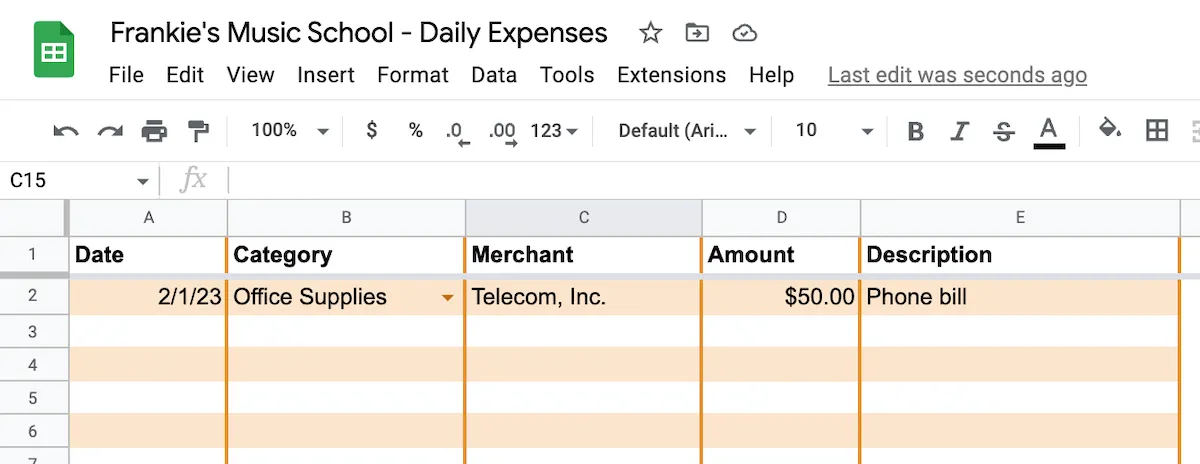This screenshot has width=1200, height=464.
Task: Open the last edit history link
Action: pos(957,75)
